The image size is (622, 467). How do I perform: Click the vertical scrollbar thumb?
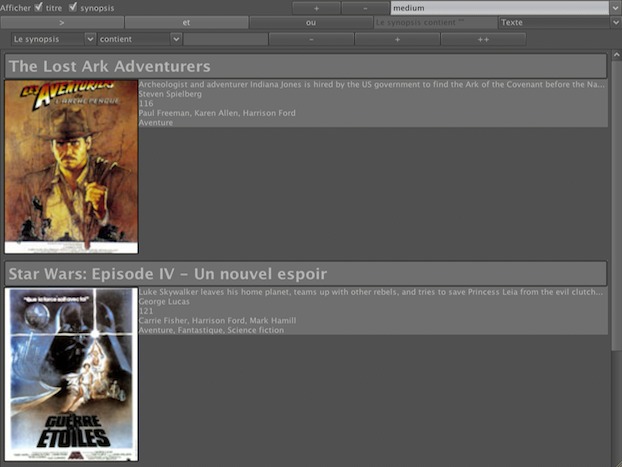pyautogui.click(x=616, y=206)
